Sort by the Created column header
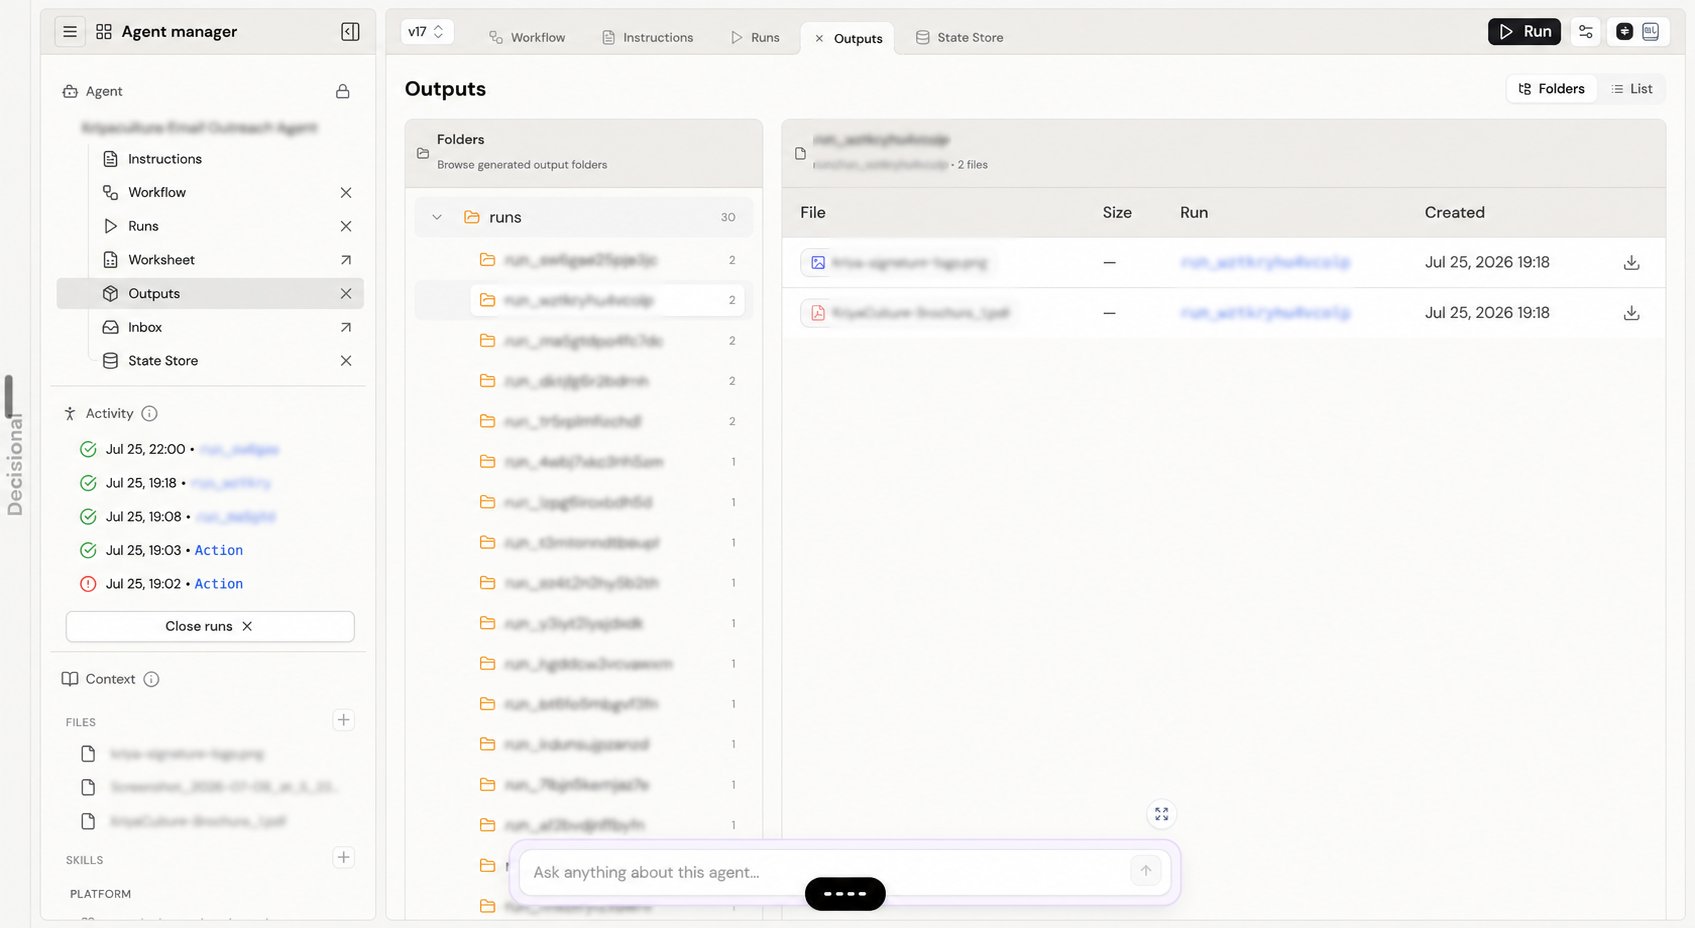 click(x=1454, y=212)
